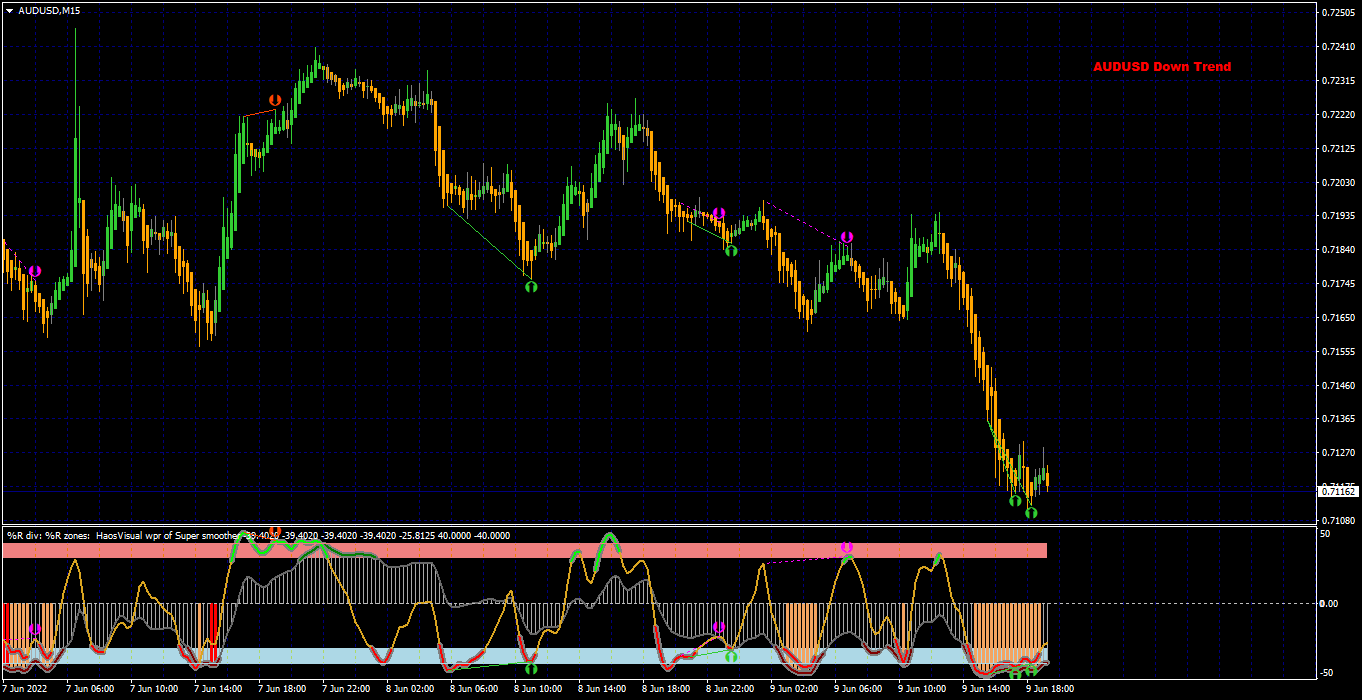
Task: Select the red down-arrow above 7 Jun 18:00 candles
Action: [x=275, y=100]
